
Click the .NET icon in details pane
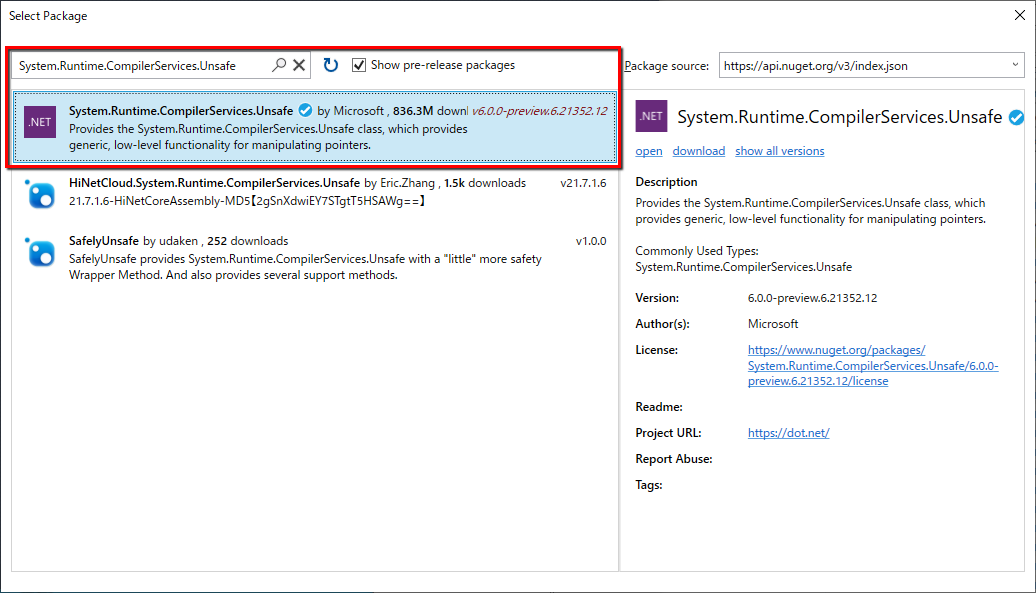point(651,116)
